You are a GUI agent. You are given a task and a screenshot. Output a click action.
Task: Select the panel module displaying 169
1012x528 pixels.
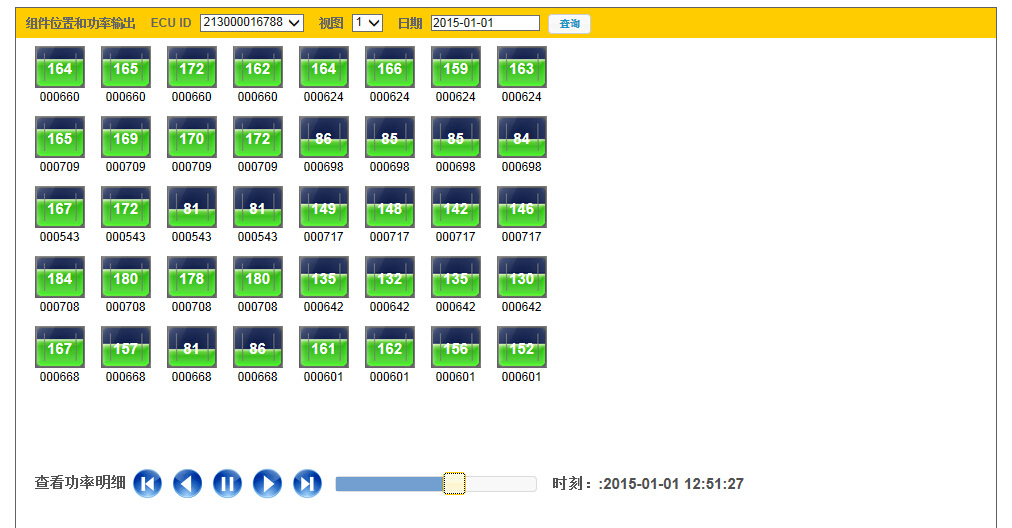point(126,138)
